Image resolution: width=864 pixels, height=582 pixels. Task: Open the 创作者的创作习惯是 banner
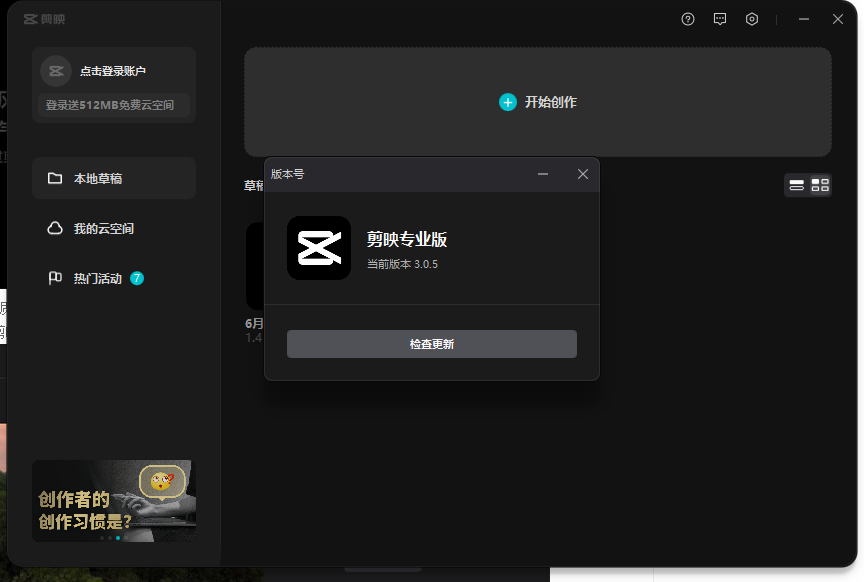click(114, 501)
